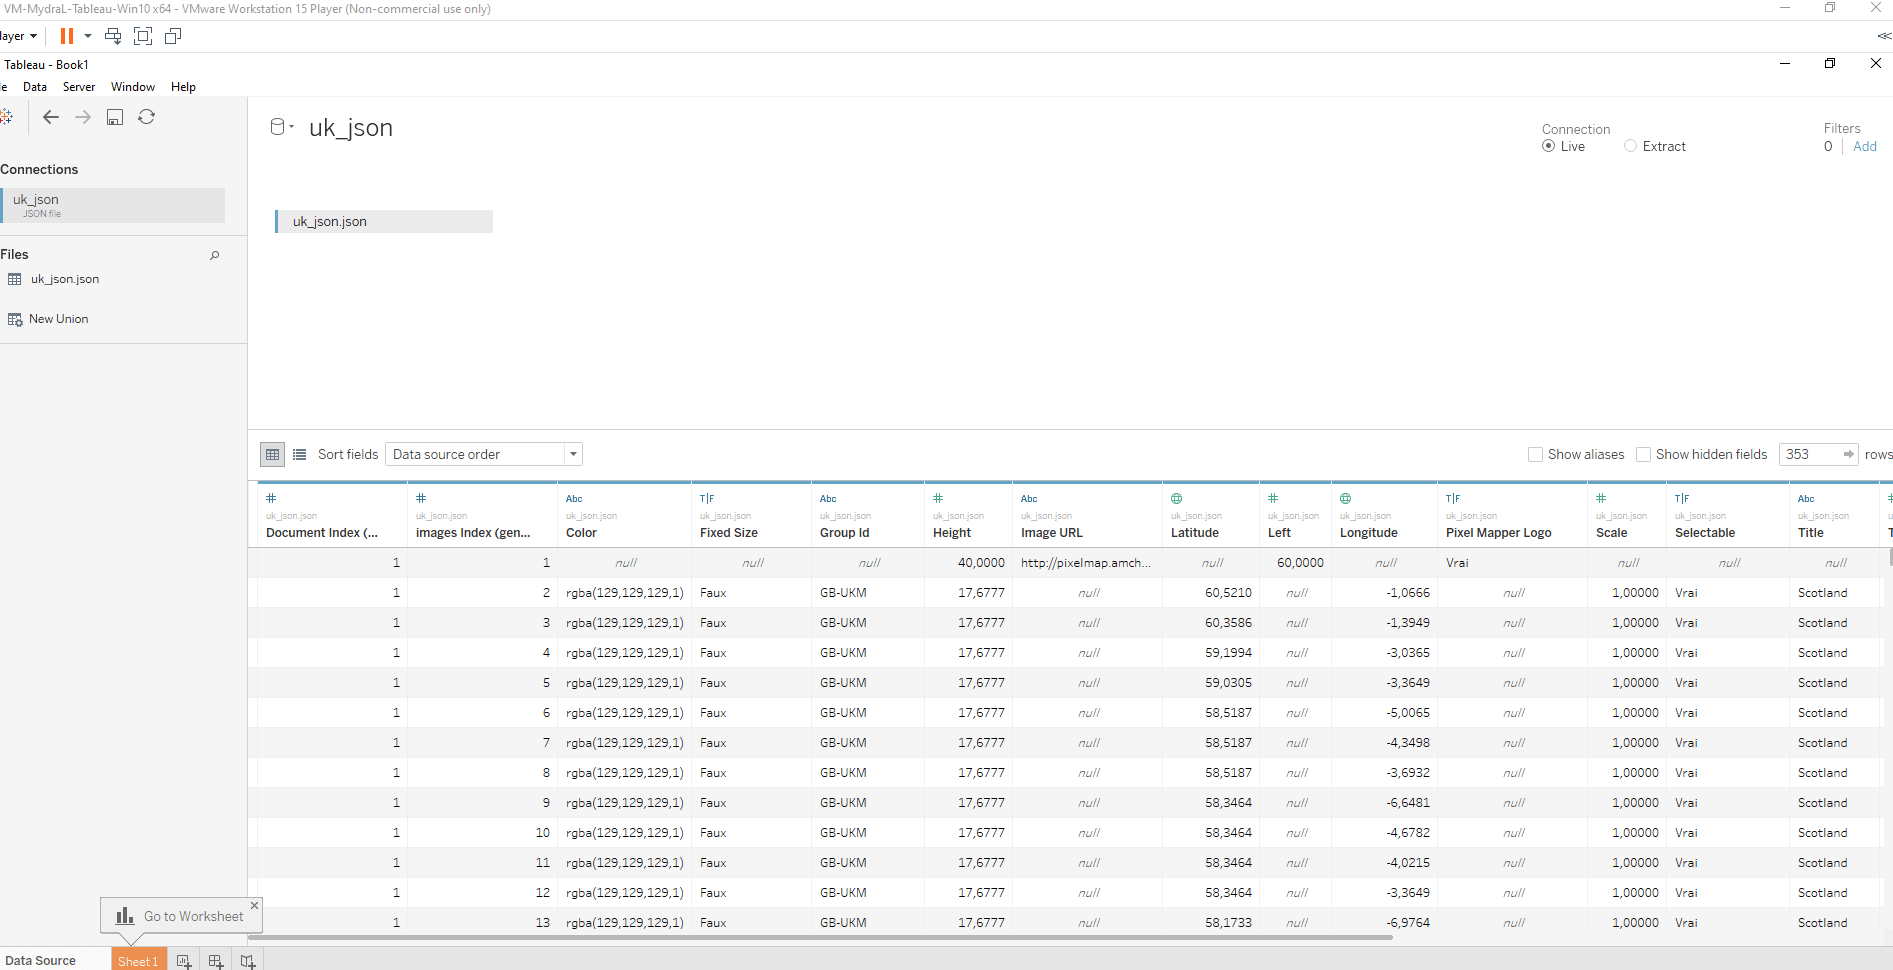Click the new story icon at bottom
This screenshot has height=970, width=1893.
248,961
